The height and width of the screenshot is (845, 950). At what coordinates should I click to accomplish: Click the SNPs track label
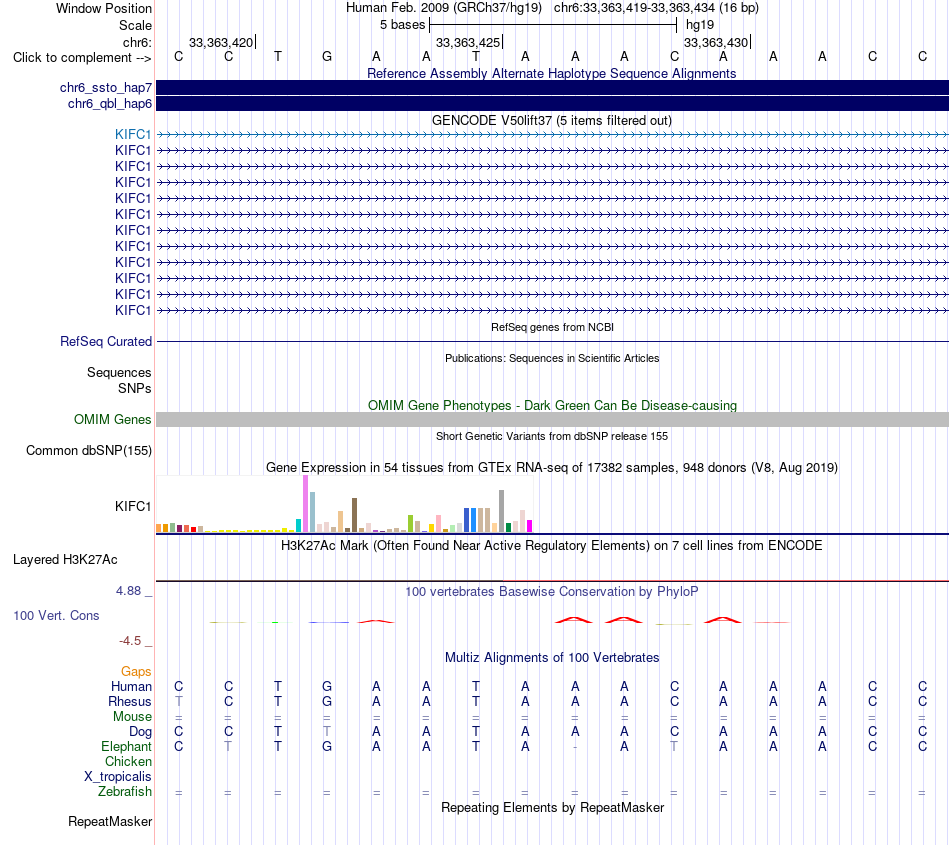[x=135, y=388]
